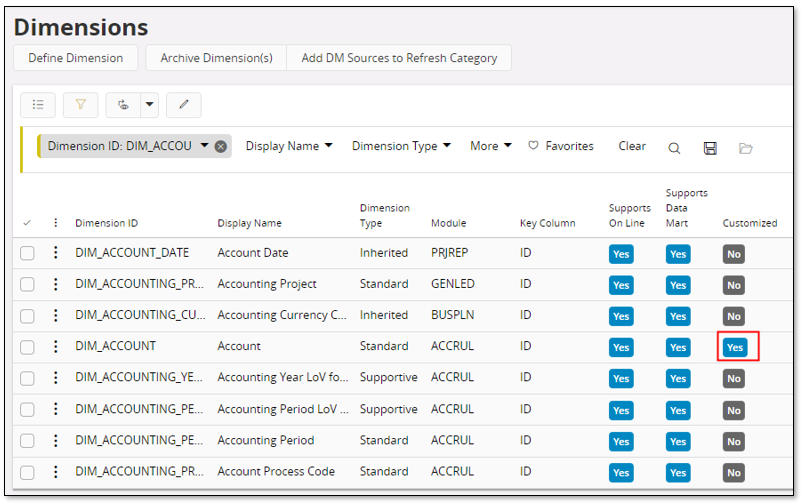This screenshot has height=504, width=803.
Task: Select the Accounting Period row checkbox
Action: tap(27, 441)
